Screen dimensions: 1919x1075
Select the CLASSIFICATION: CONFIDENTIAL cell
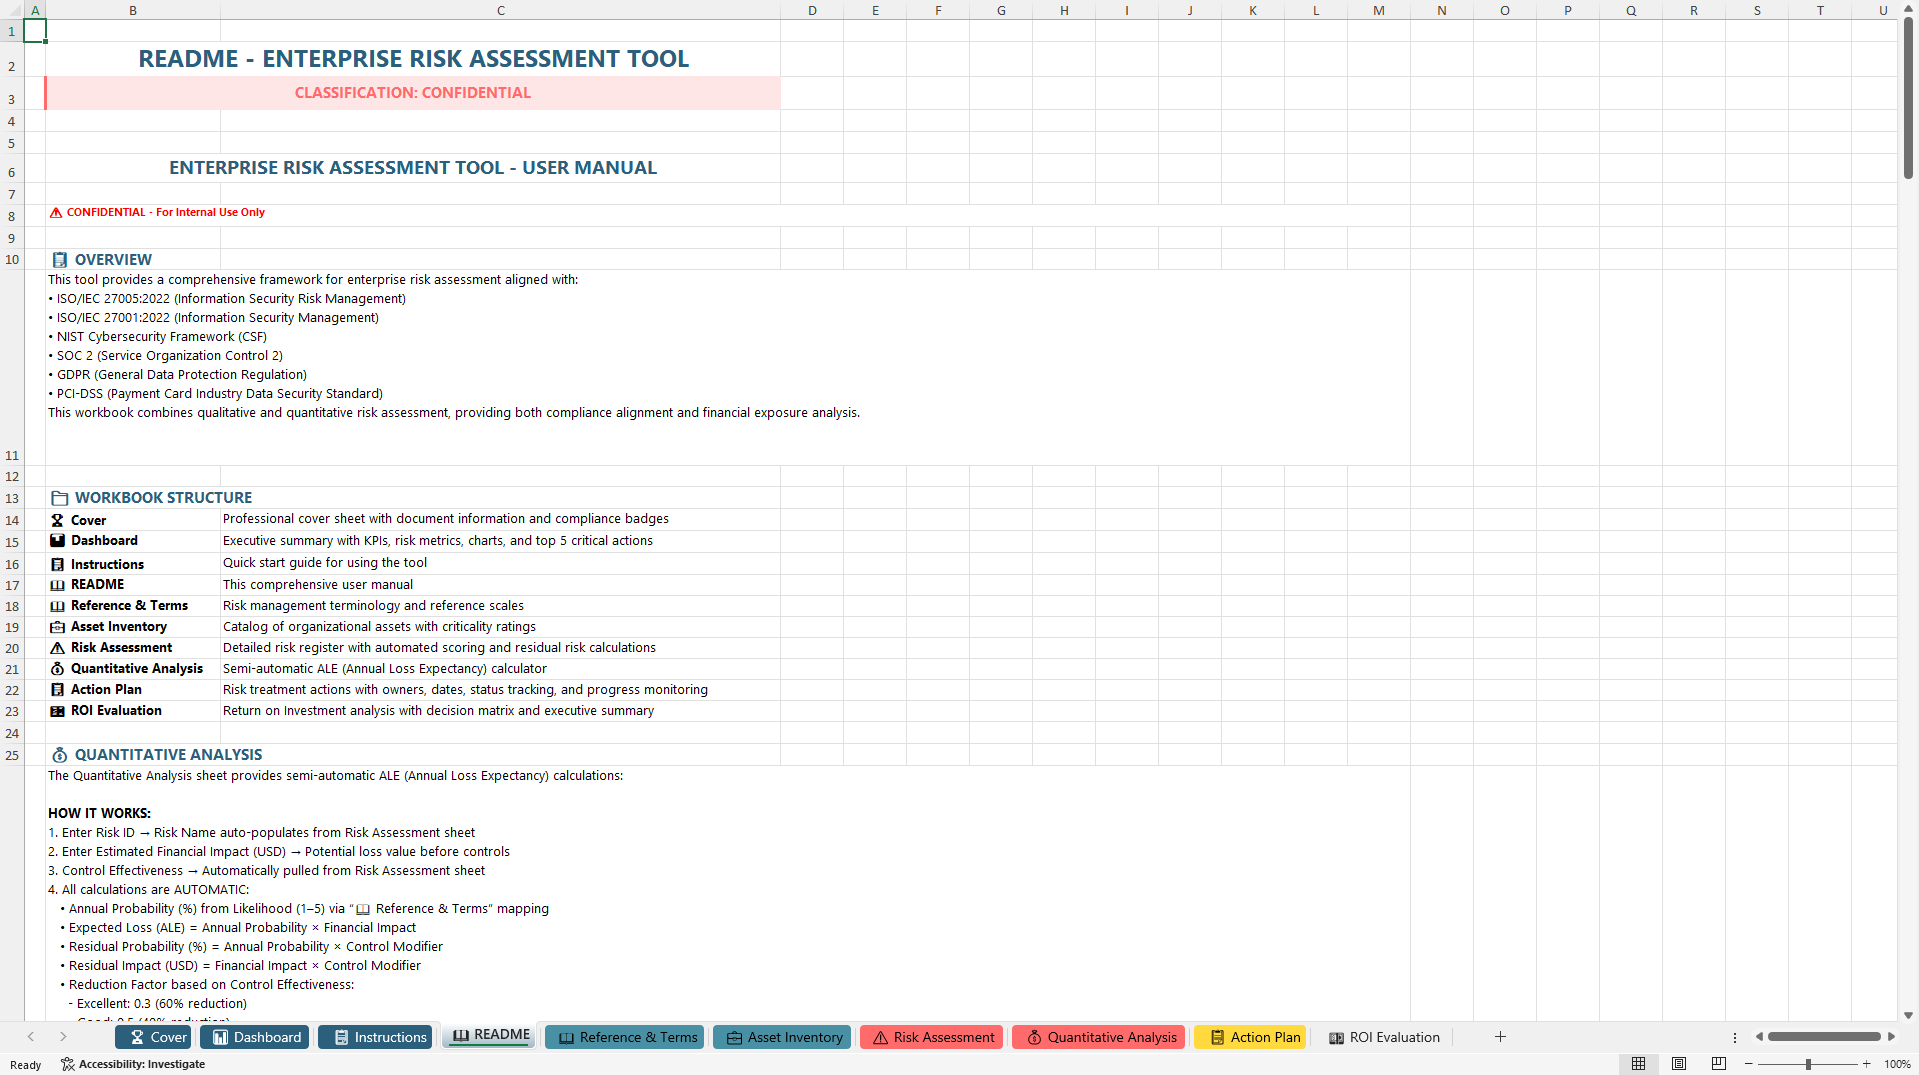413,93
